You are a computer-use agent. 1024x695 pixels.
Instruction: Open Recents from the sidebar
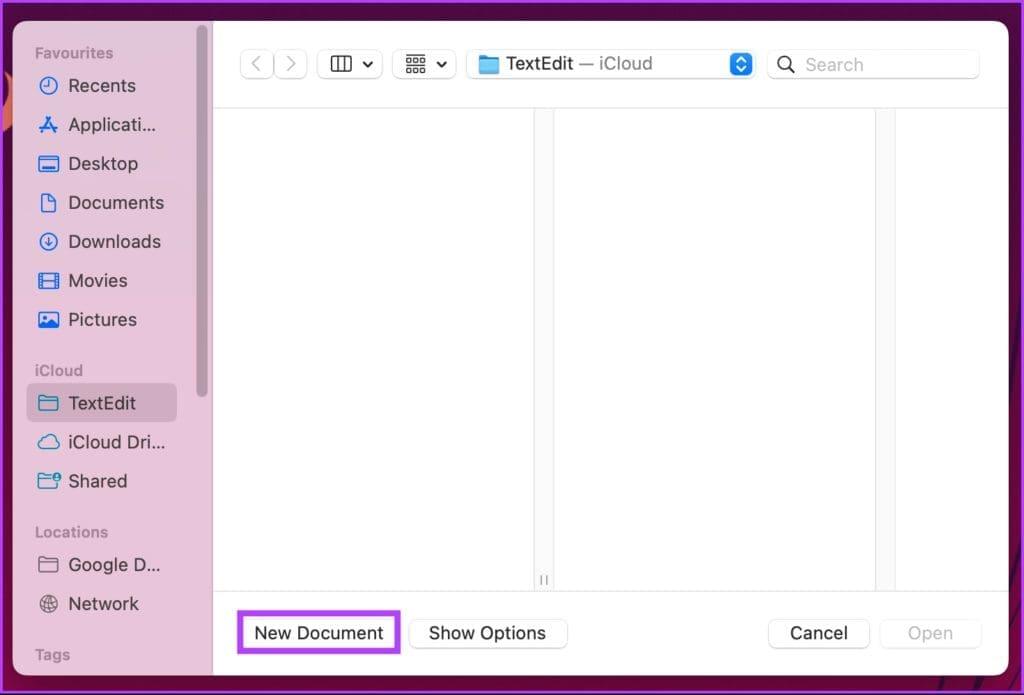tap(101, 86)
